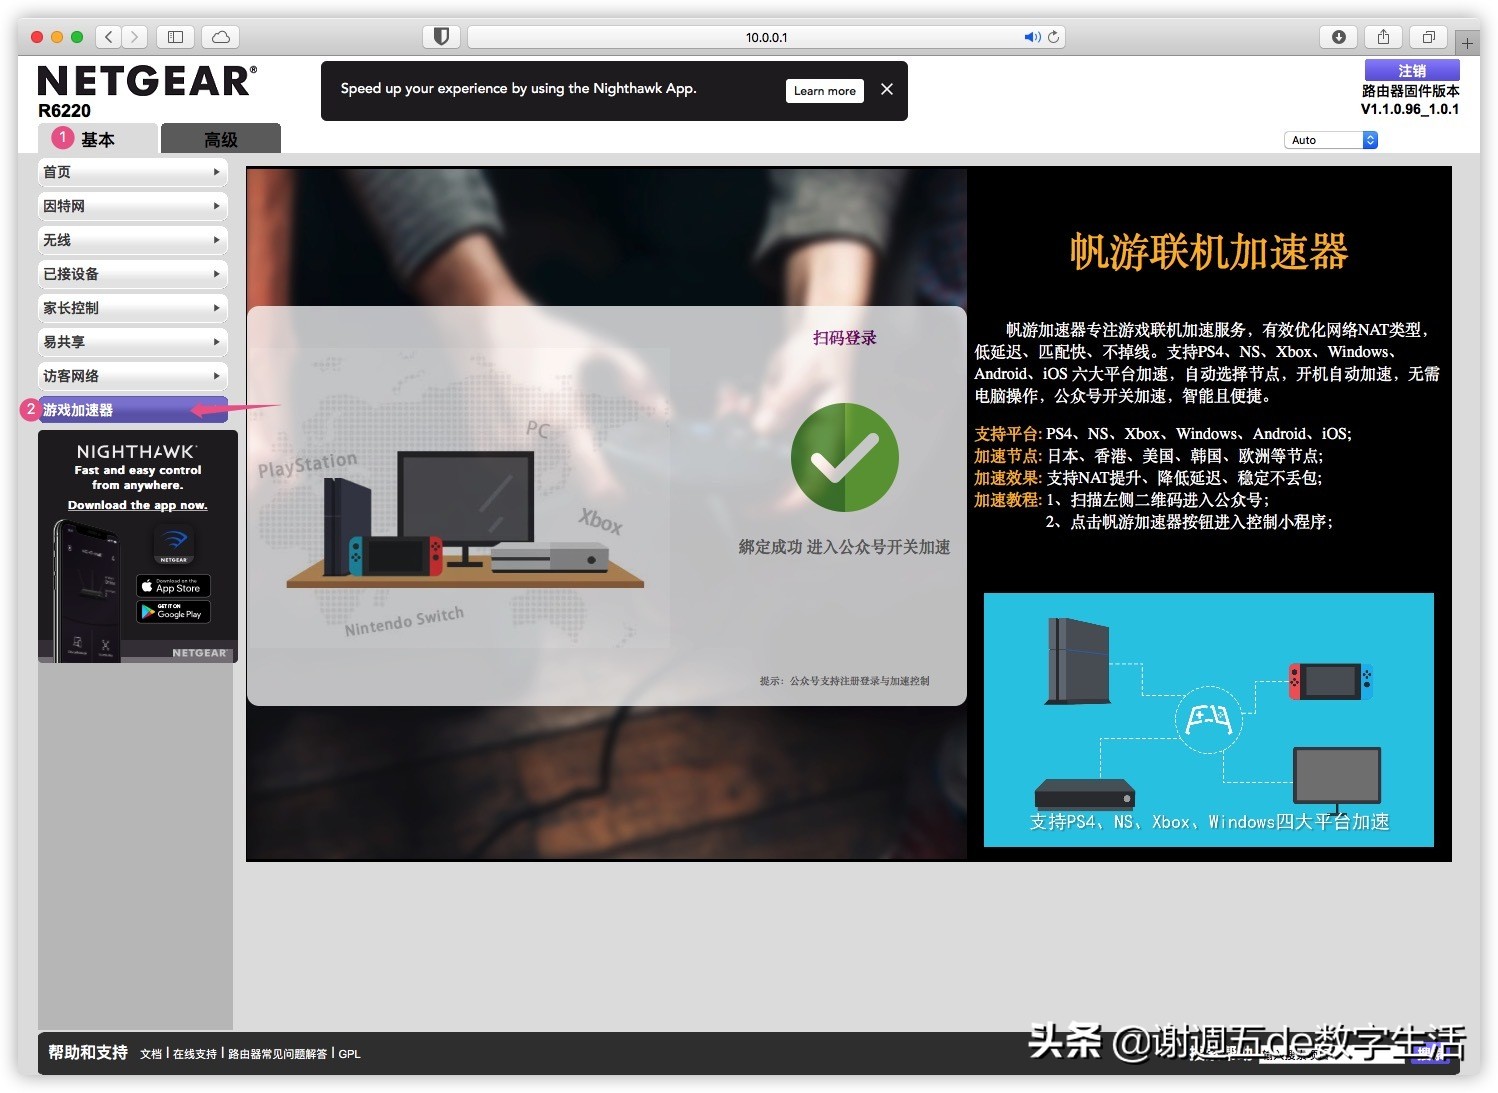This screenshot has width=1498, height=1093.
Task: Click the sidebar toggle icon in the toolbar
Action: point(175,36)
